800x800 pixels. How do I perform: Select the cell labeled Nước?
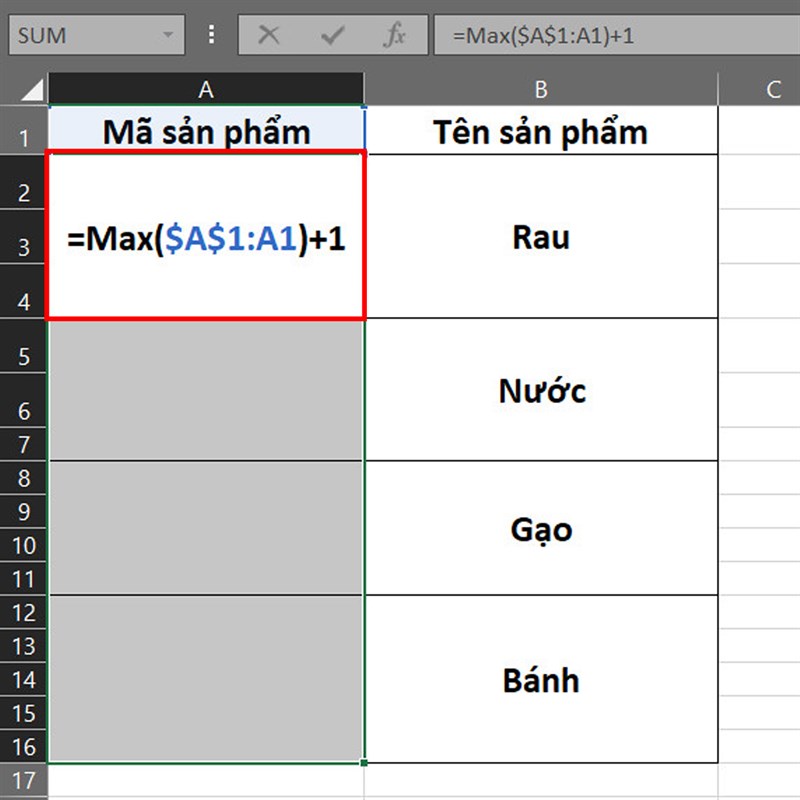pos(541,391)
